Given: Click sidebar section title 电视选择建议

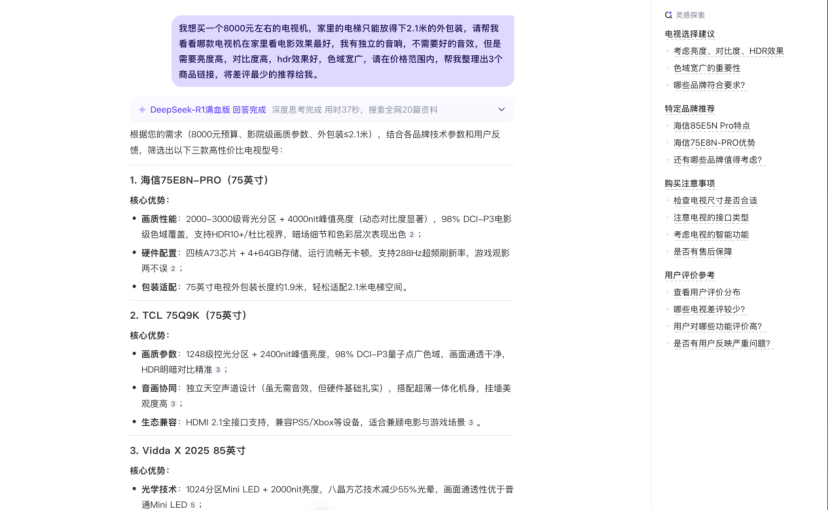Looking at the screenshot, I should (690, 34).
